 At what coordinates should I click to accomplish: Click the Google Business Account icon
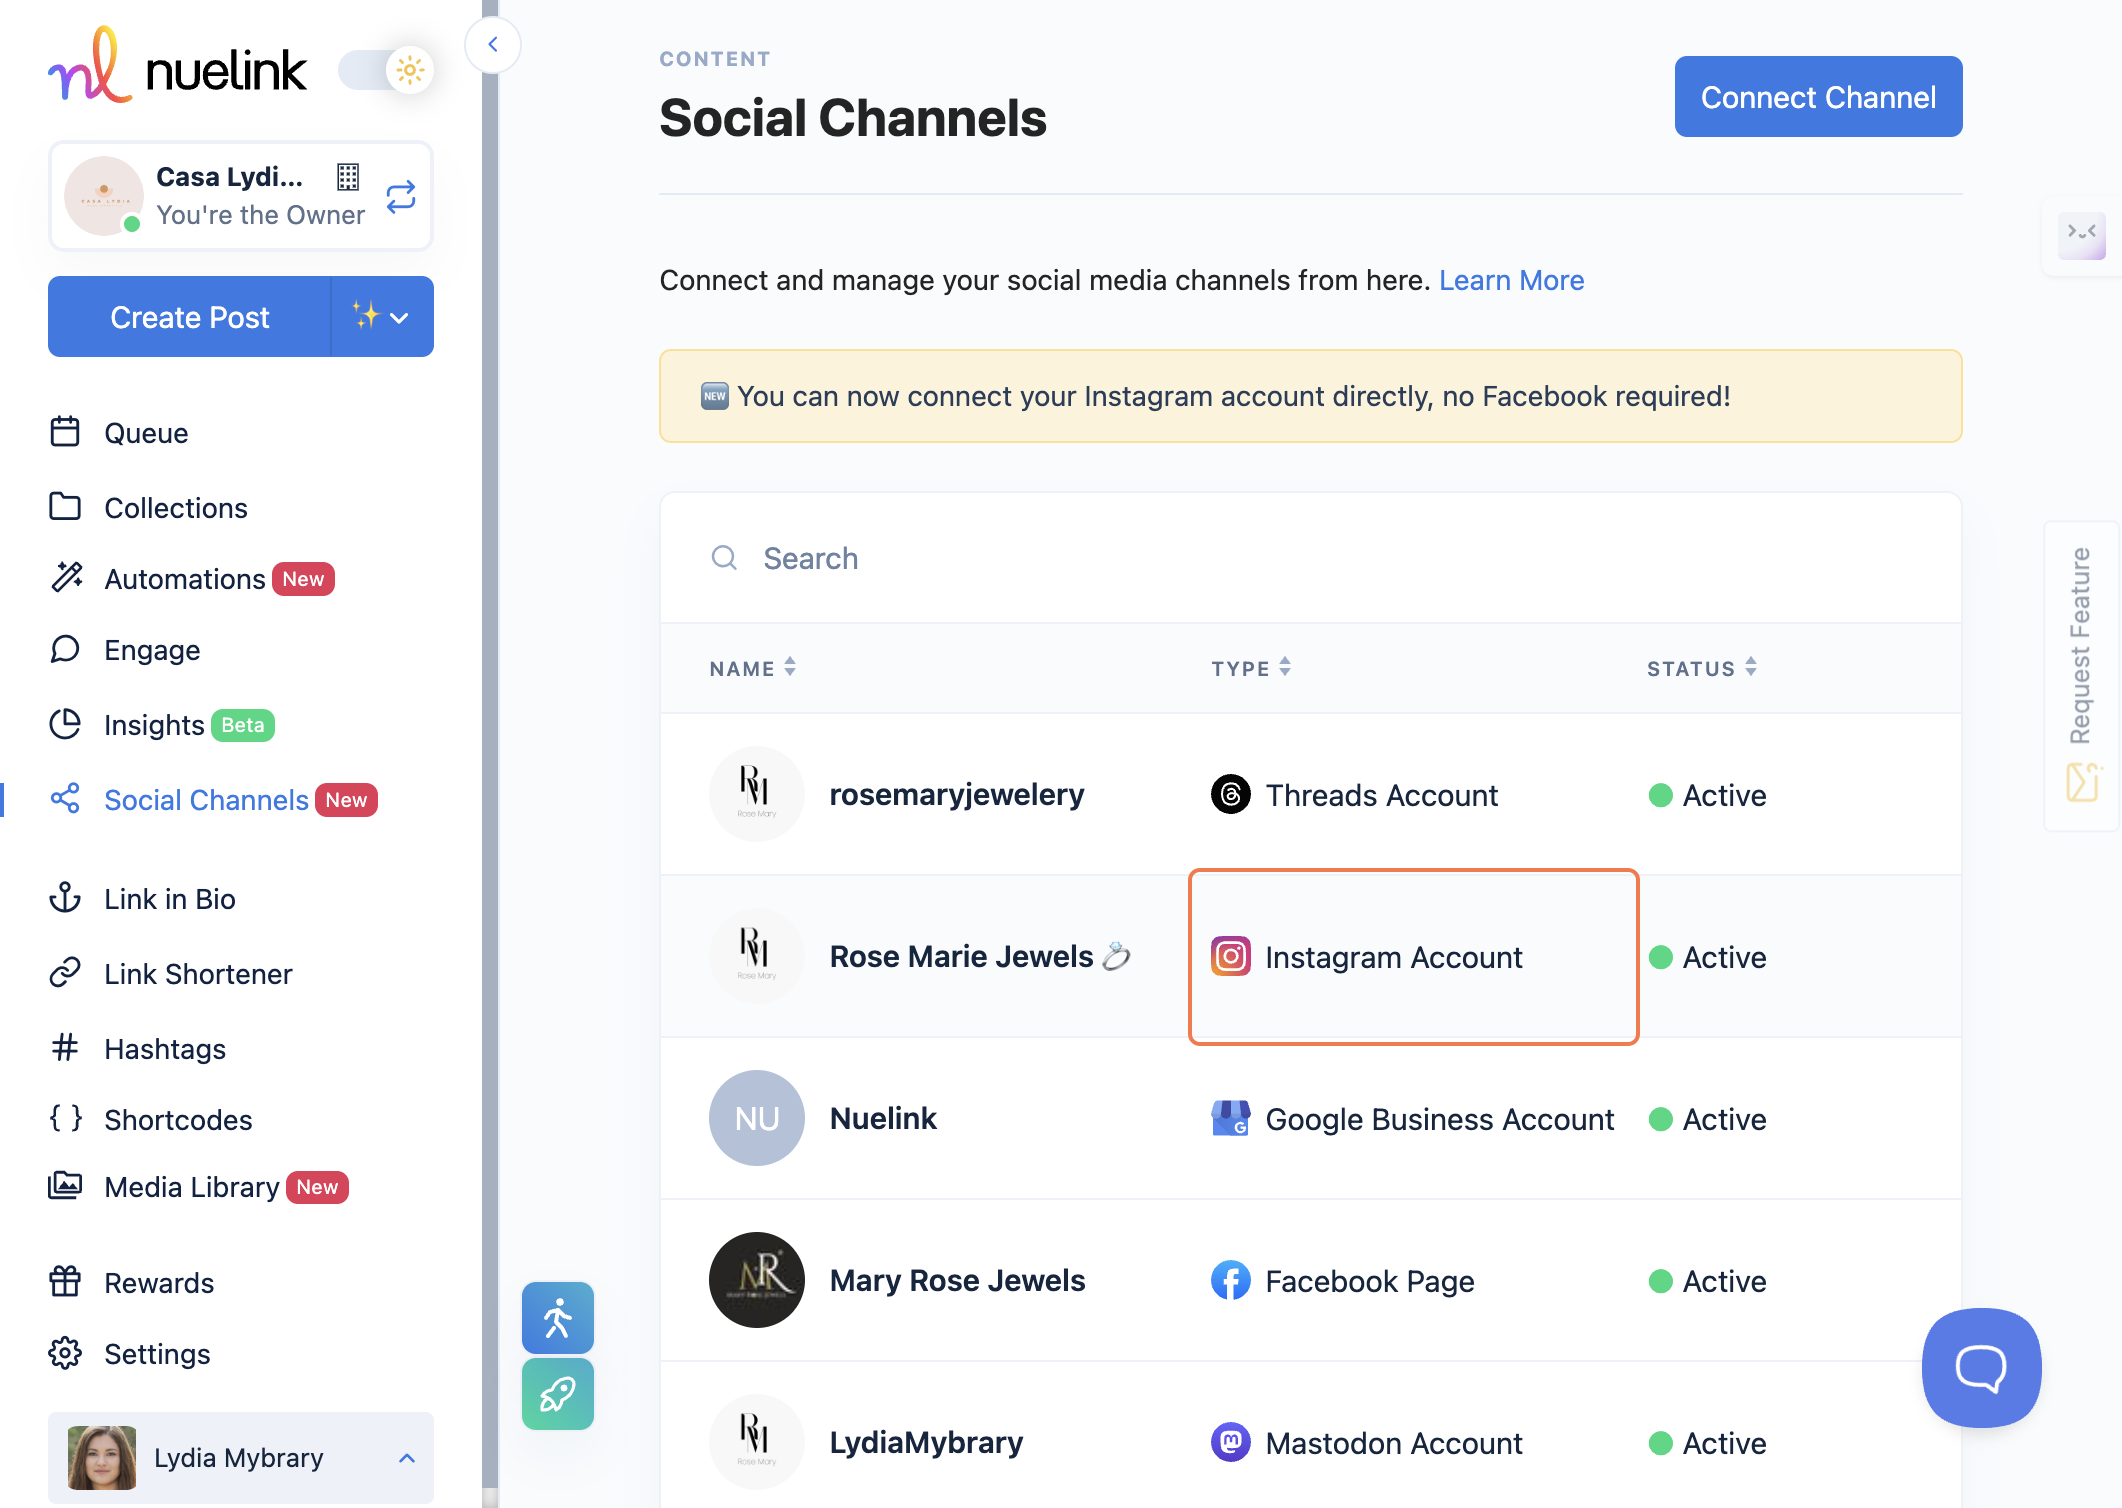tap(1230, 1118)
